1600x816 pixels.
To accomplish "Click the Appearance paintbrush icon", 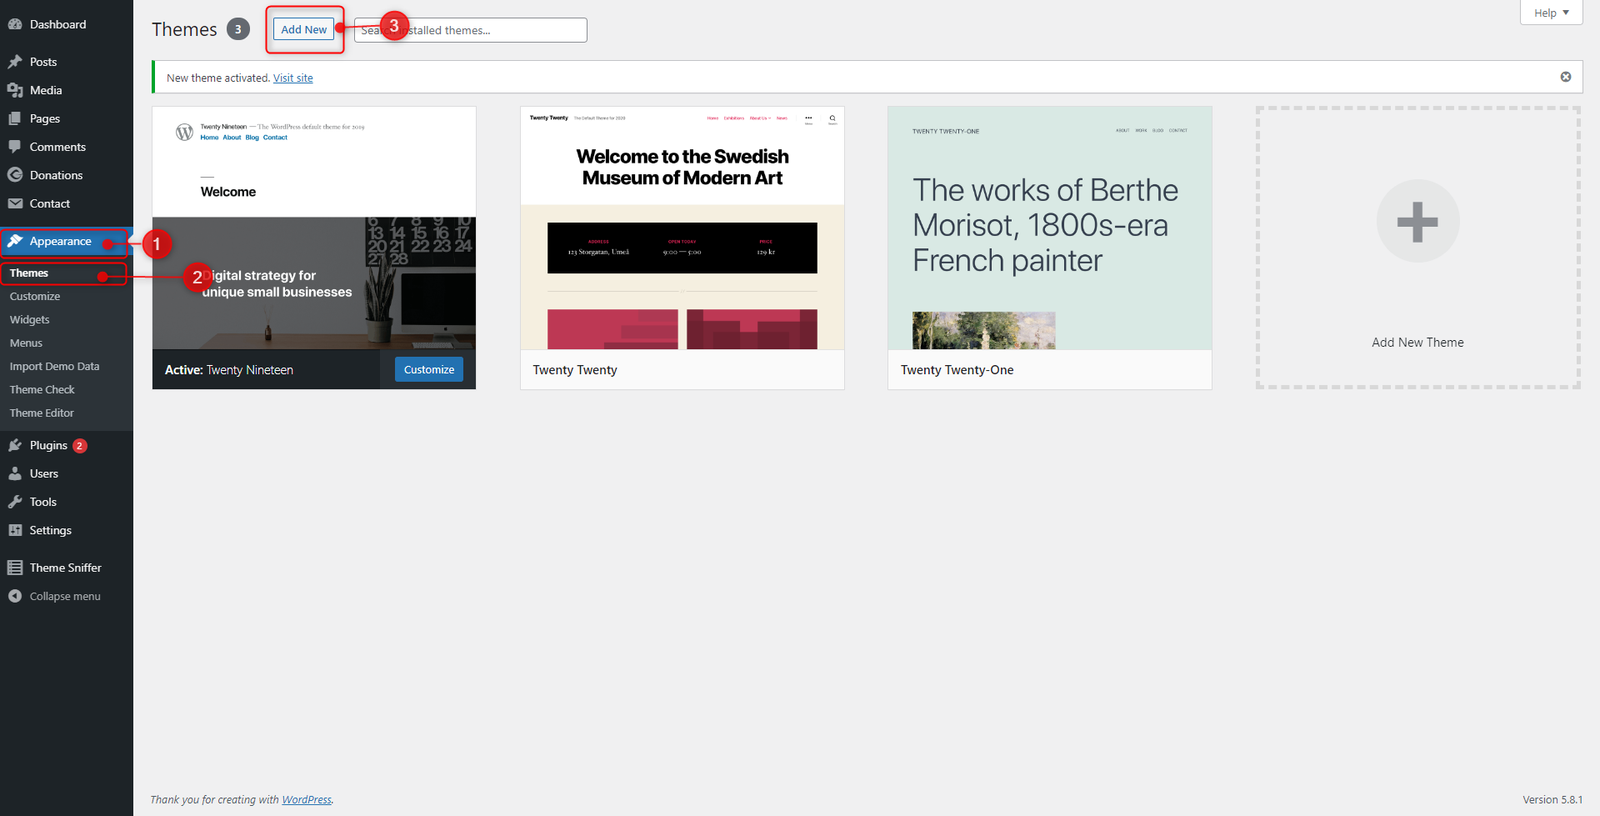I will [15, 241].
